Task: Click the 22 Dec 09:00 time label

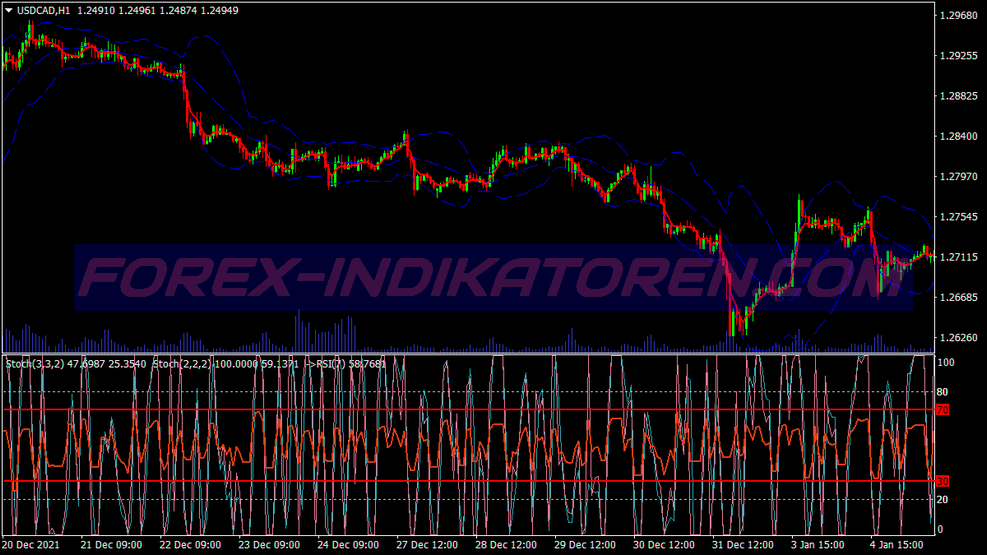Action: coord(190,545)
